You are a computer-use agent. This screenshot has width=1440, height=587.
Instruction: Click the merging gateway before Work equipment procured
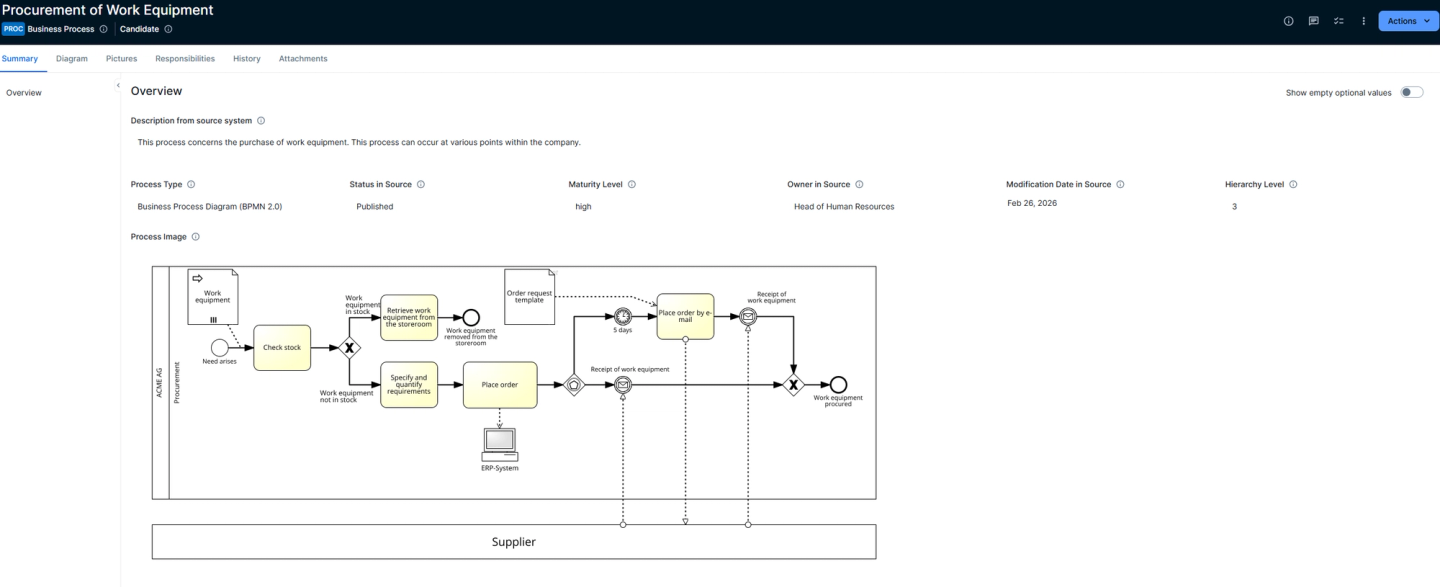(793, 384)
